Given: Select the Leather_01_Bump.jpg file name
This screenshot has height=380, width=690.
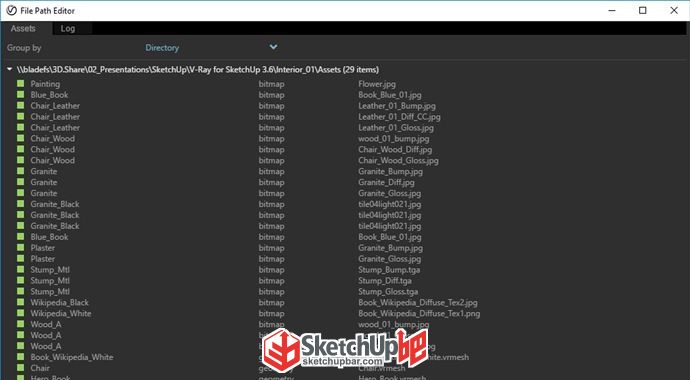Looking at the screenshot, I should [397, 106].
